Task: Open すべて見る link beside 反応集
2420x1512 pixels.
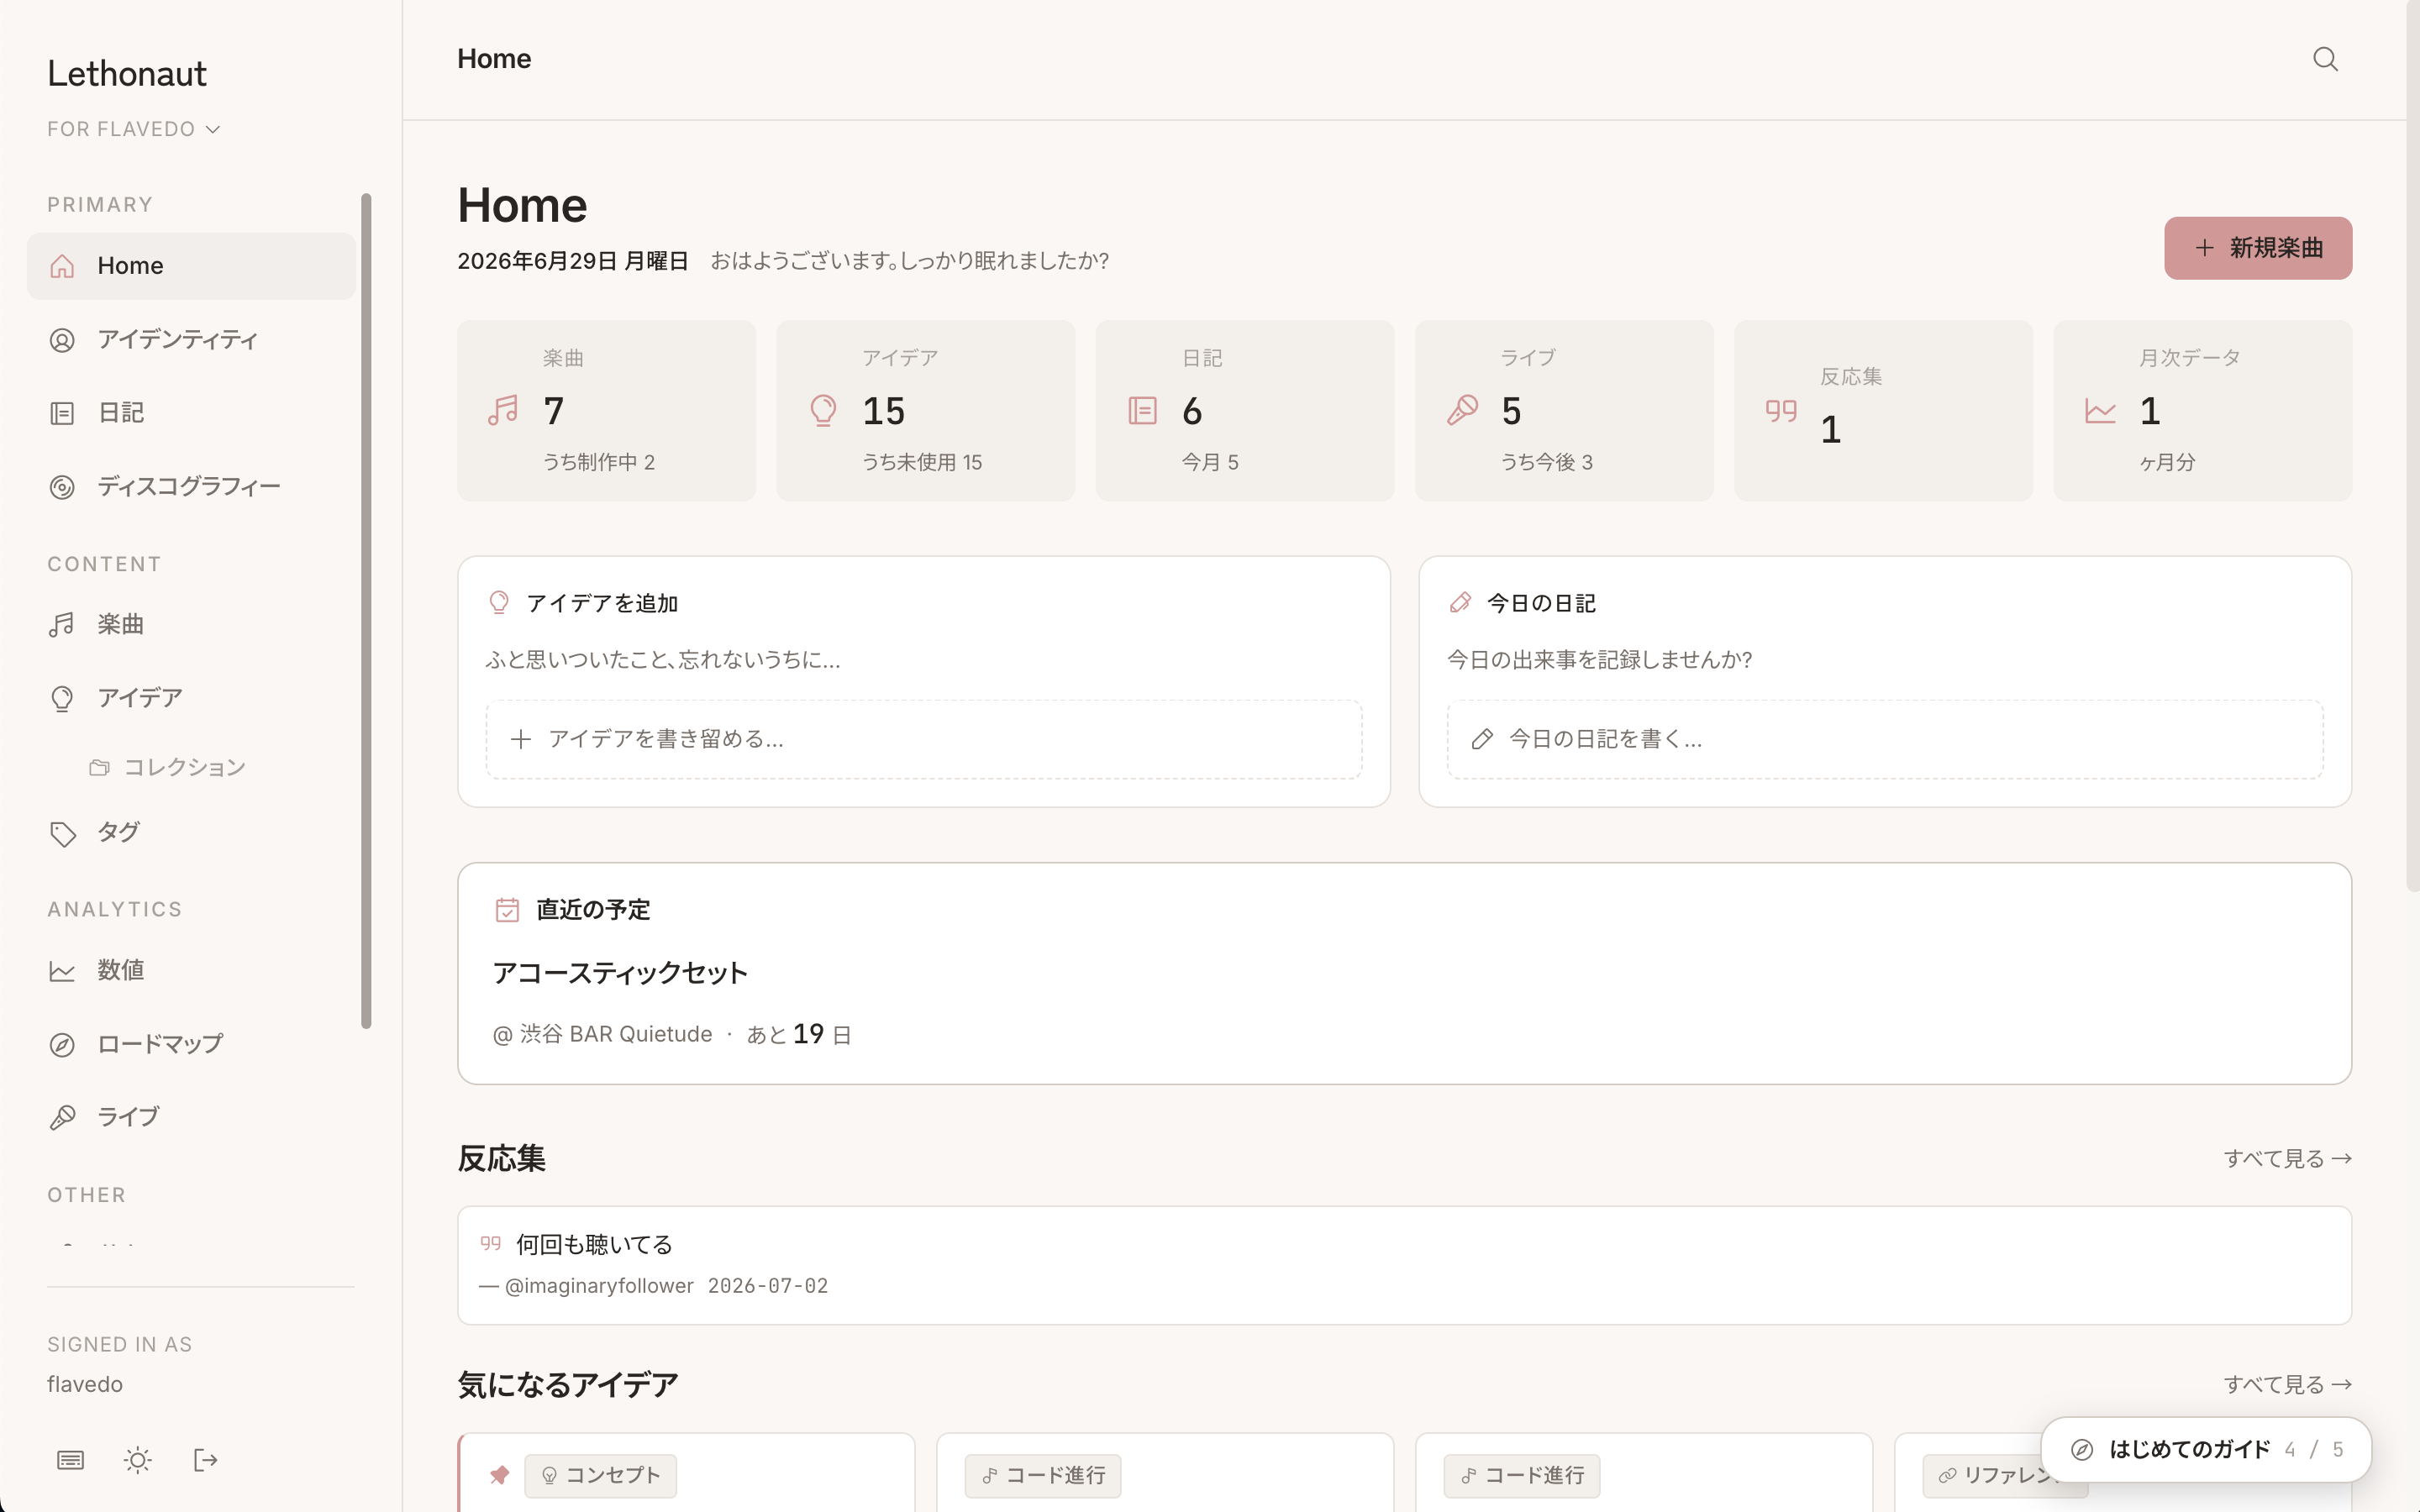Action: 2287,1158
